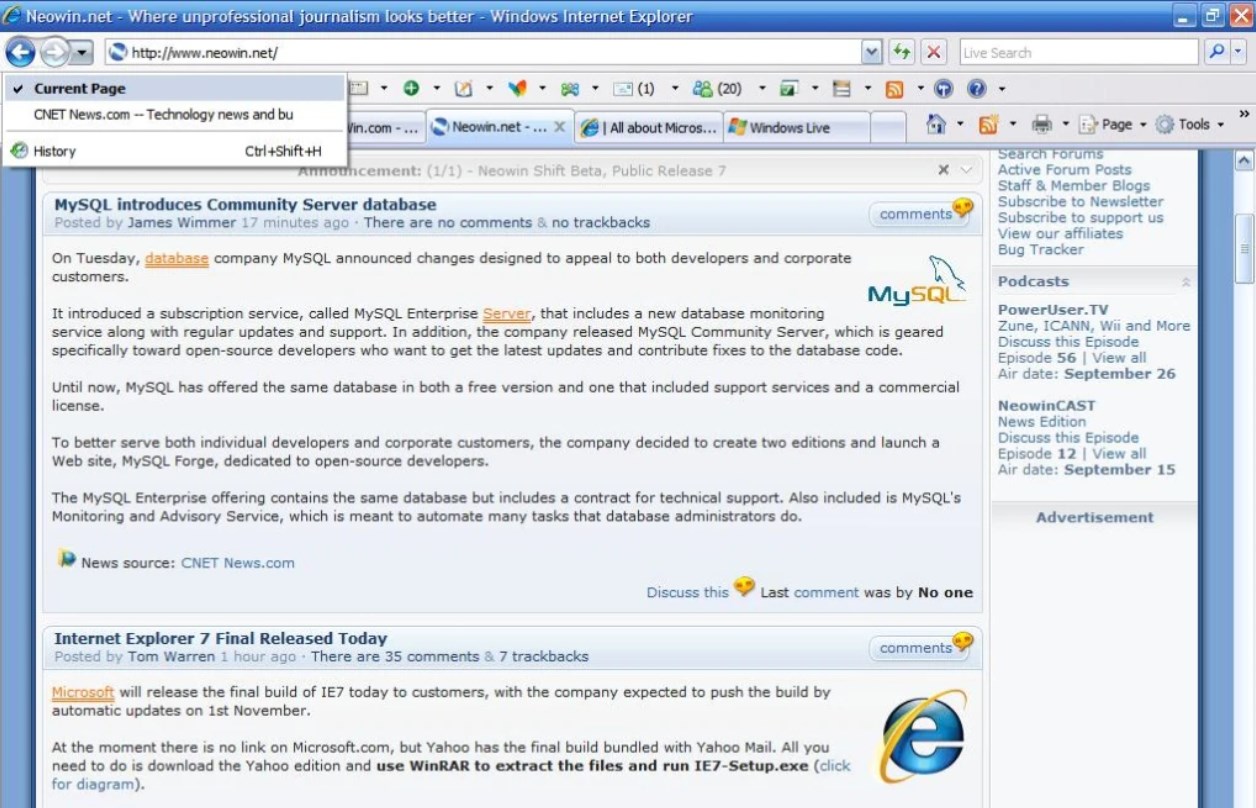Viewport: 1256px width, 808px height.
Task: Follow the CNET News.com news source link
Action: [238, 563]
